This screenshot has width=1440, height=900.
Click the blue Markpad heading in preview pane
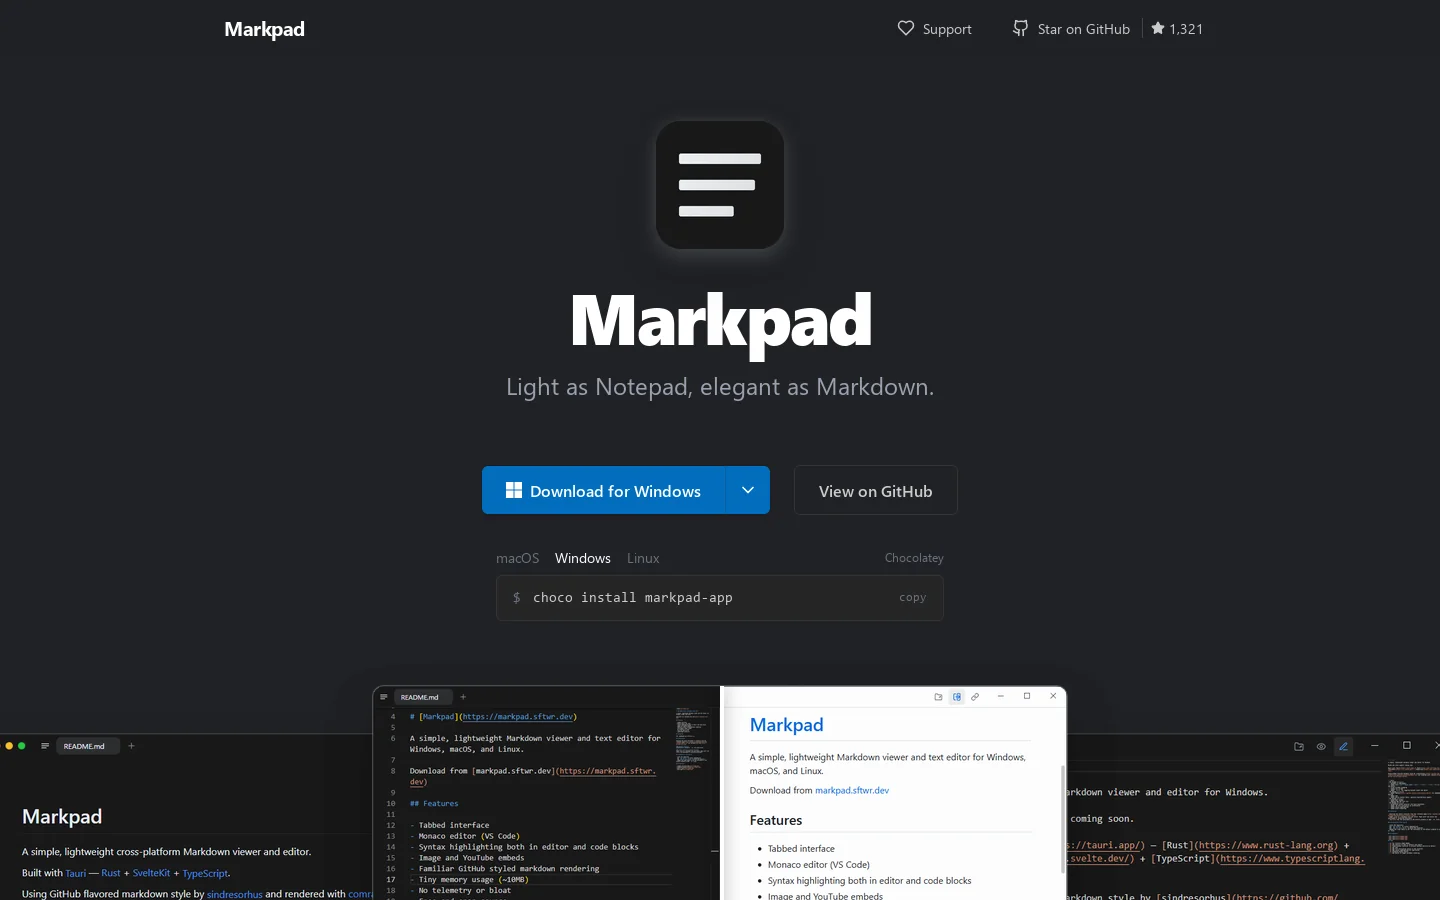(x=787, y=725)
